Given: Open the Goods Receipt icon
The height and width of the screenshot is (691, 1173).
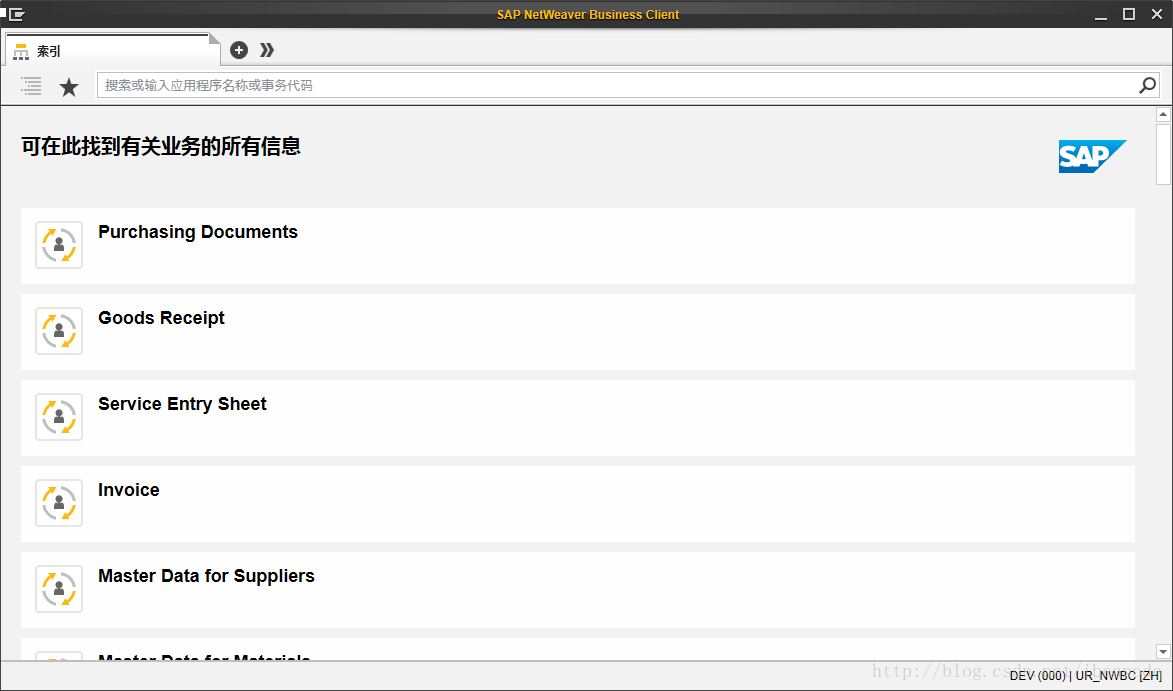Looking at the screenshot, I should tap(59, 331).
